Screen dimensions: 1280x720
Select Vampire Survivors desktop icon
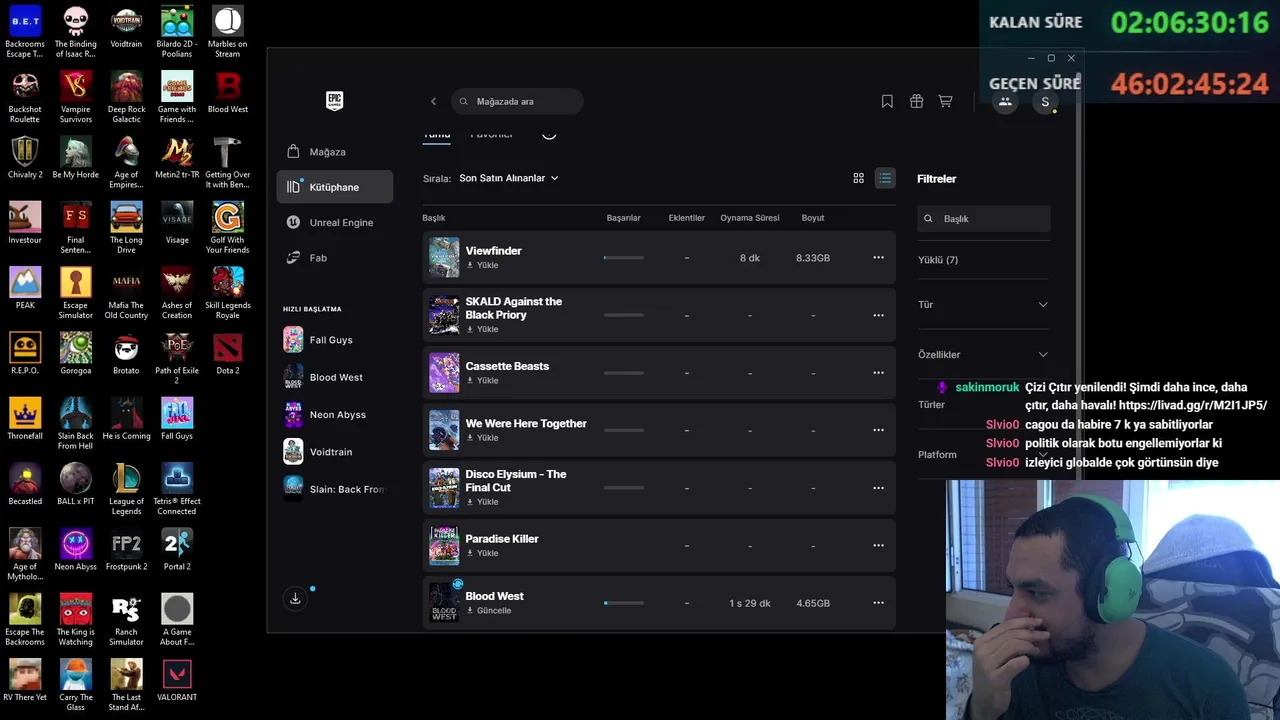pos(76,97)
